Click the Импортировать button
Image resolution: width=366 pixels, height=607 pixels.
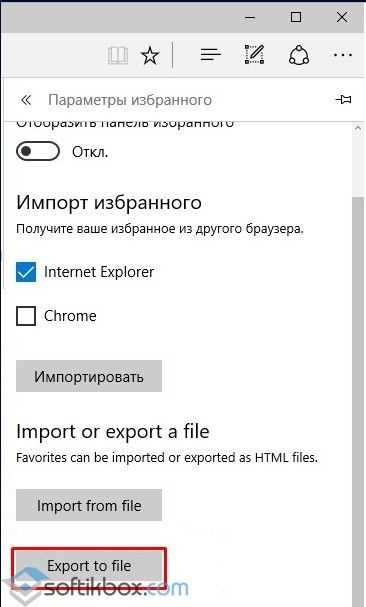(x=89, y=376)
